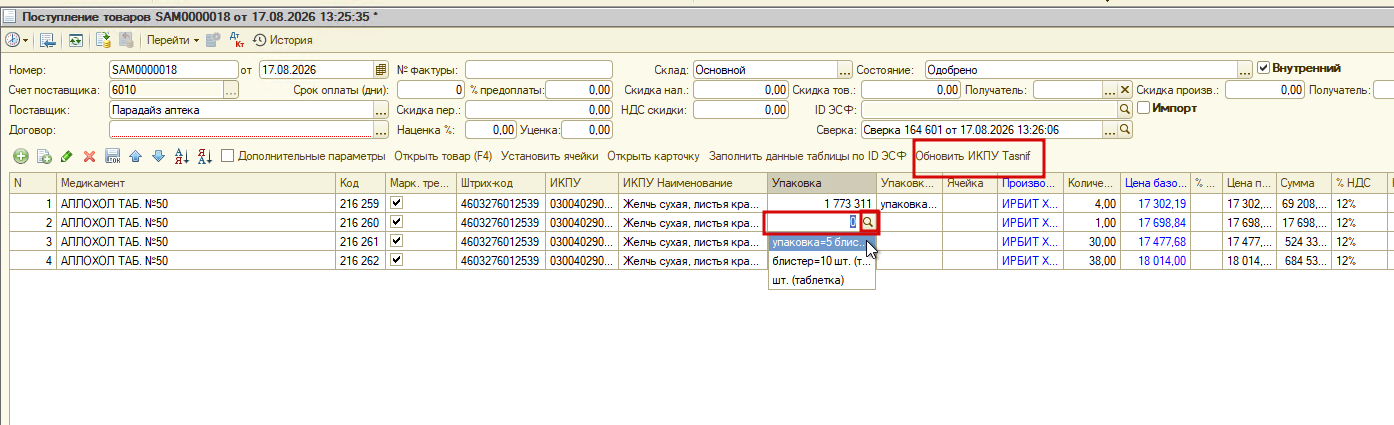Open selection button for Состояние field
The image size is (1394, 425).
pyautogui.click(x=1245, y=70)
